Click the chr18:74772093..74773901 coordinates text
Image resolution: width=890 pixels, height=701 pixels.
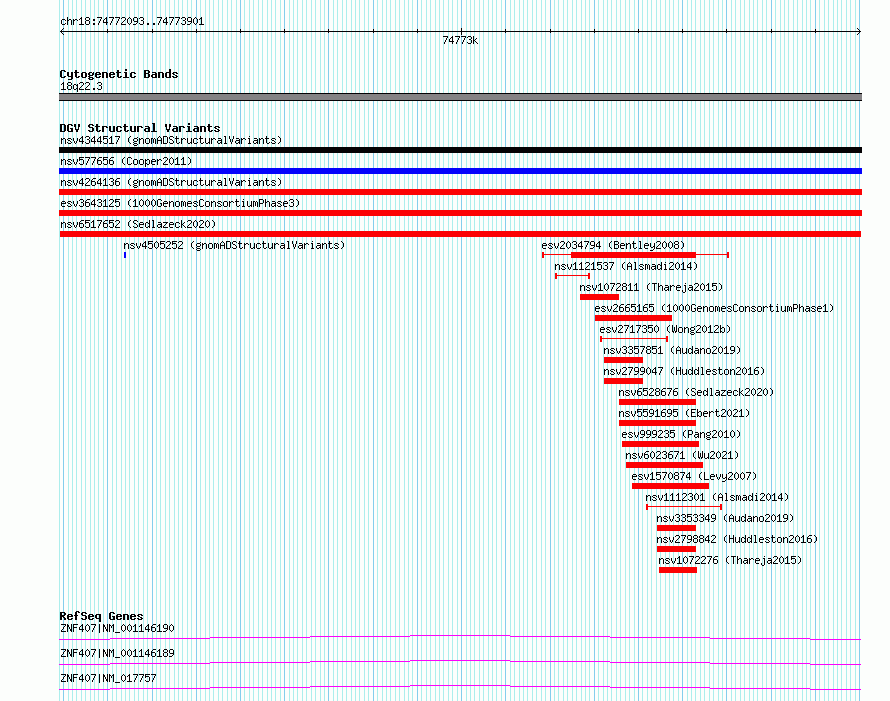[x=132, y=22]
